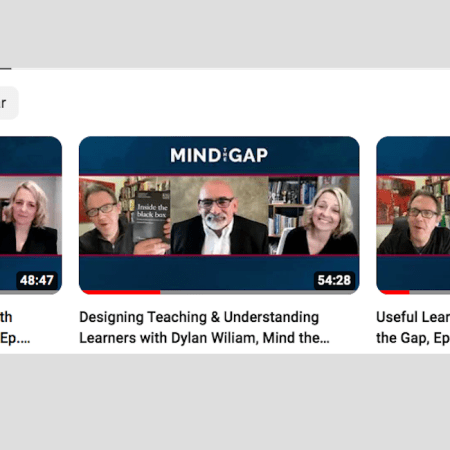Viewport: 450px width, 450px height.
Task: Click the smiling blonde woman in the center thumbnail
Action: pyautogui.click(x=323, y=220)
